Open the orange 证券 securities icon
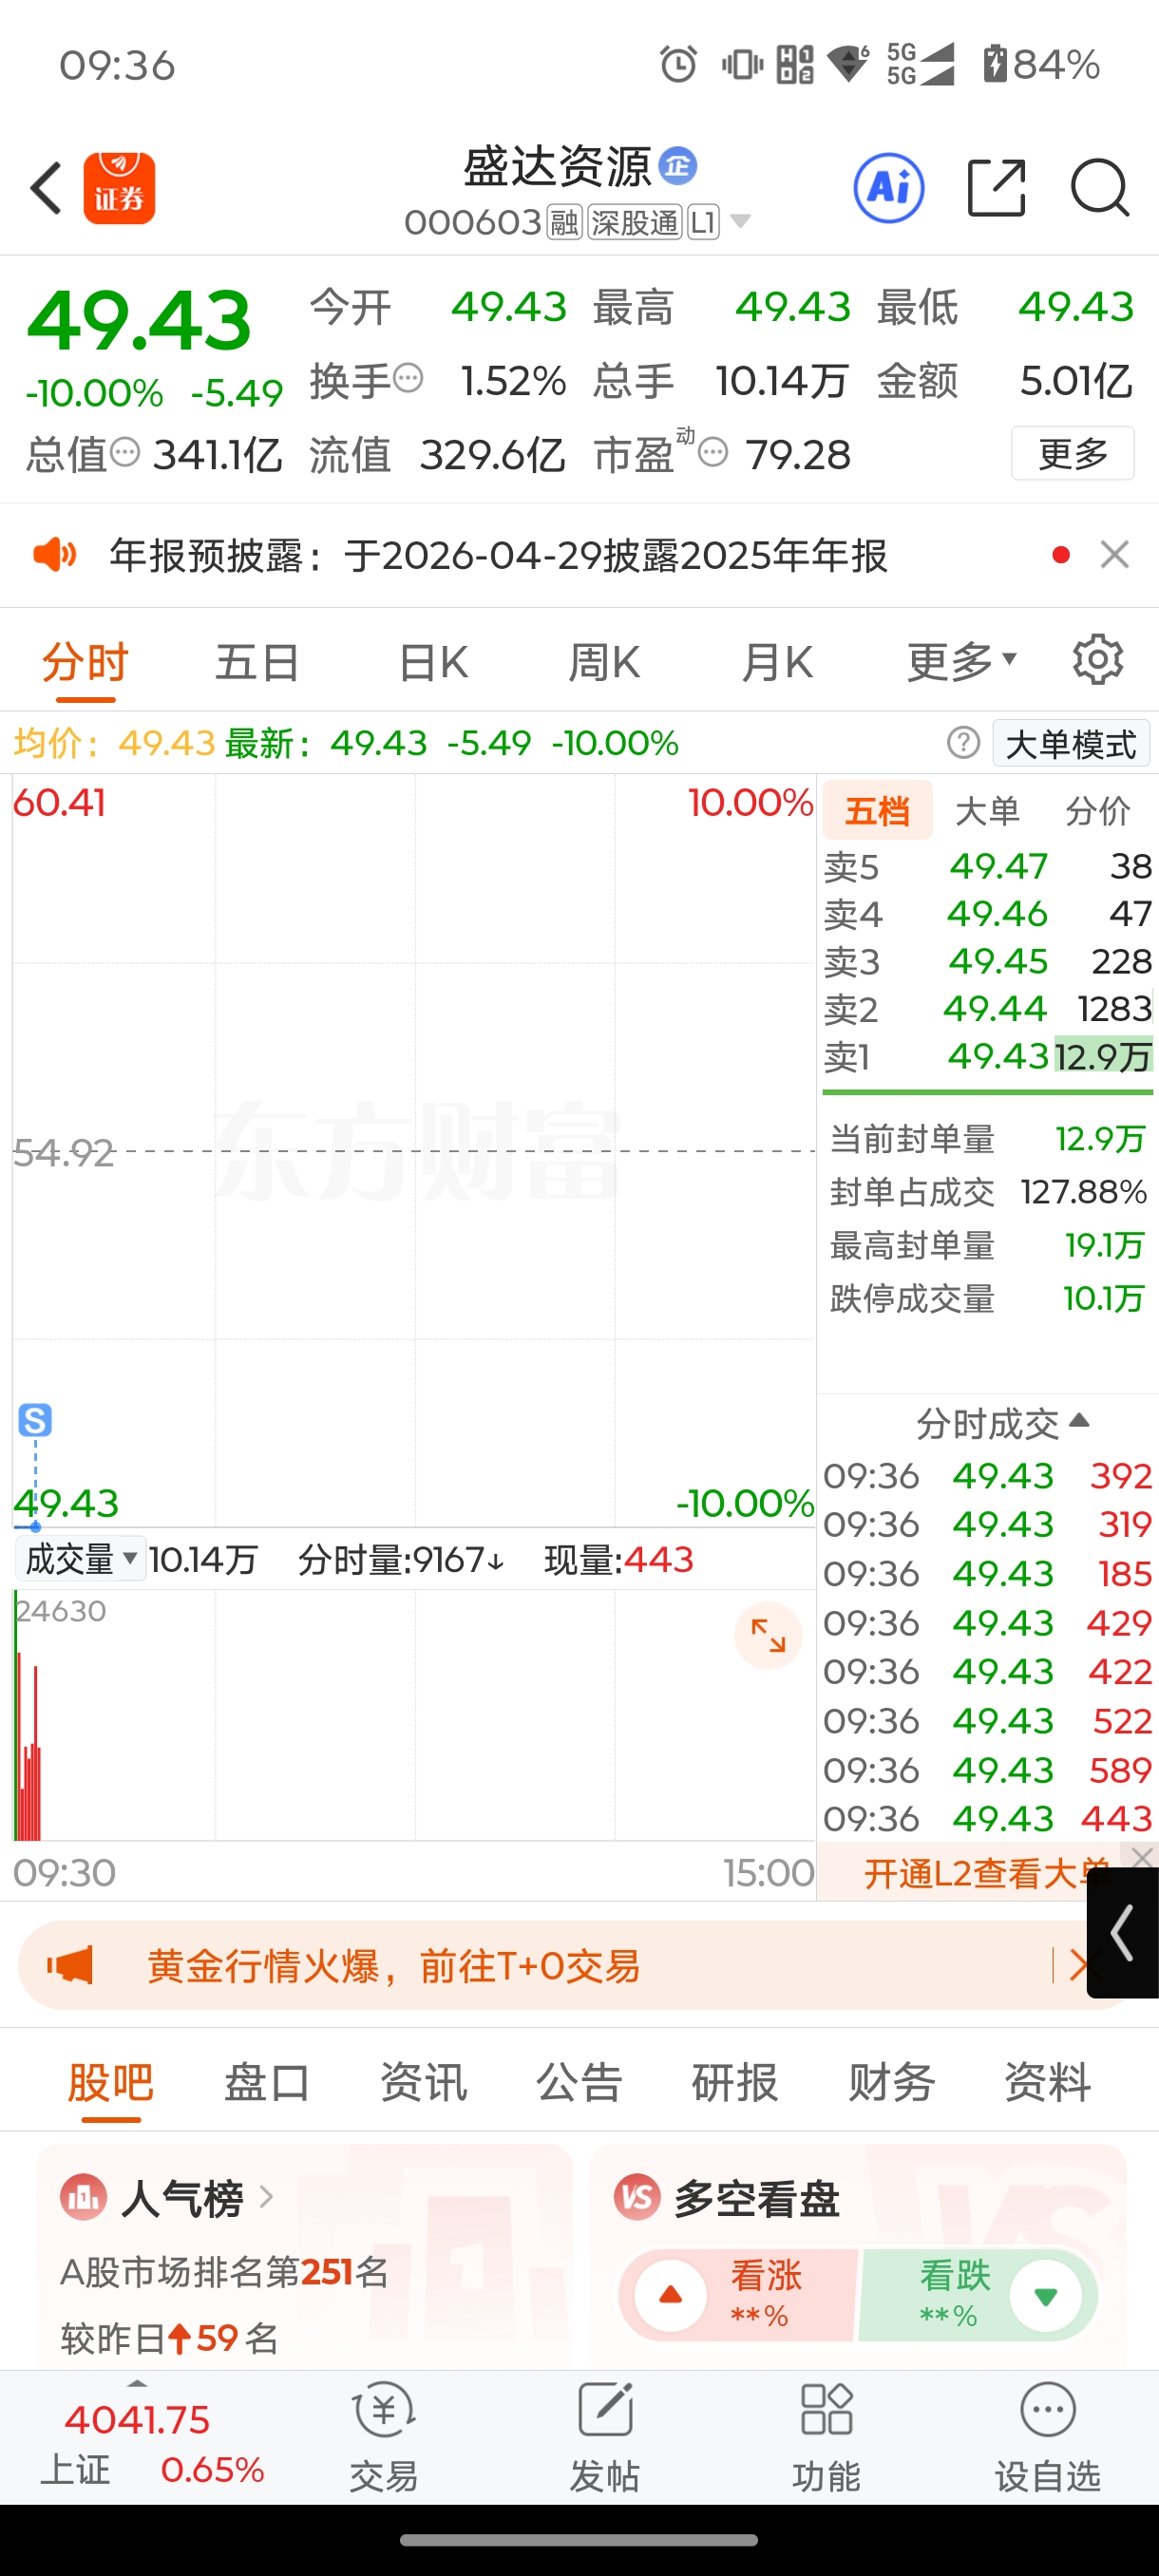Viewport: 1159px width, 2576px height. tap(119, 188)
